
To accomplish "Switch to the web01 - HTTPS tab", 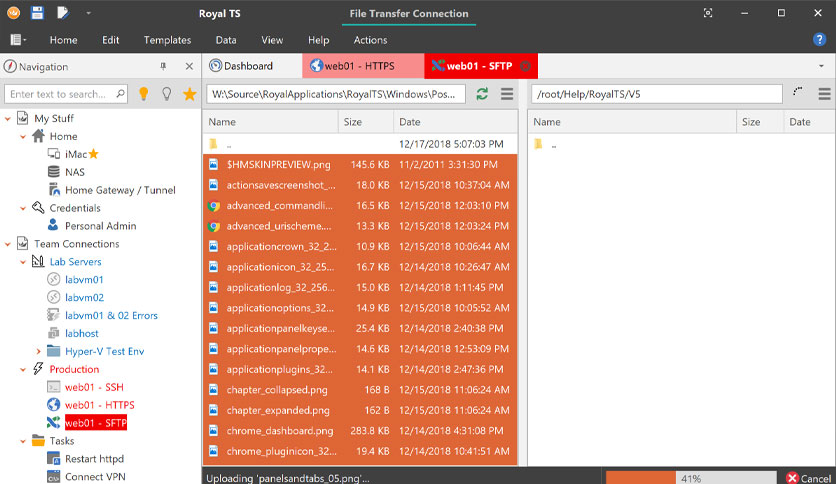I will pos(363,66).
